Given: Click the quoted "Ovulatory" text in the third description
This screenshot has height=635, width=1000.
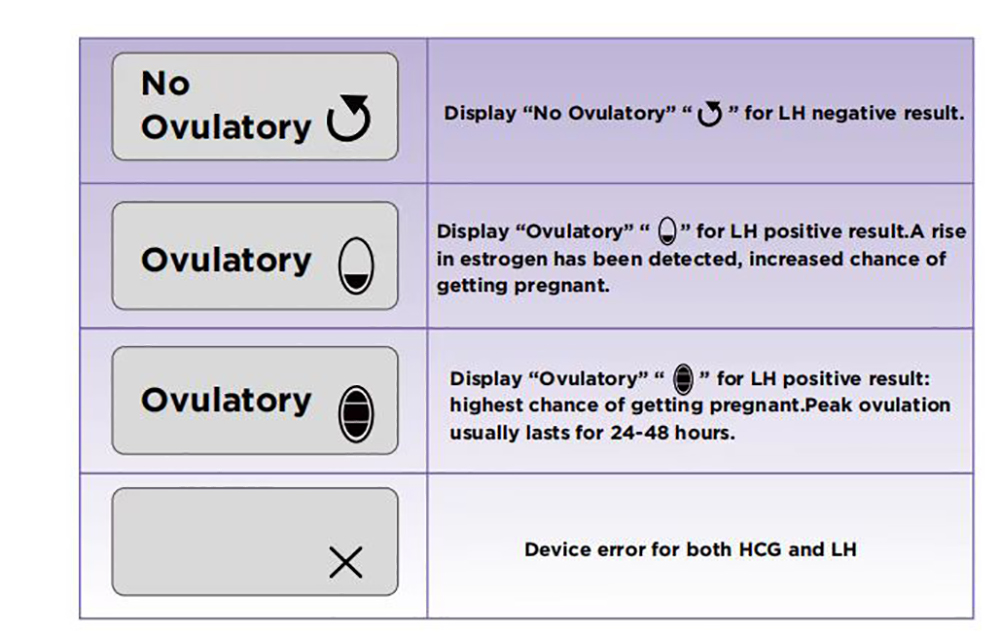Looking at the screenshot, I should [589, 379].
